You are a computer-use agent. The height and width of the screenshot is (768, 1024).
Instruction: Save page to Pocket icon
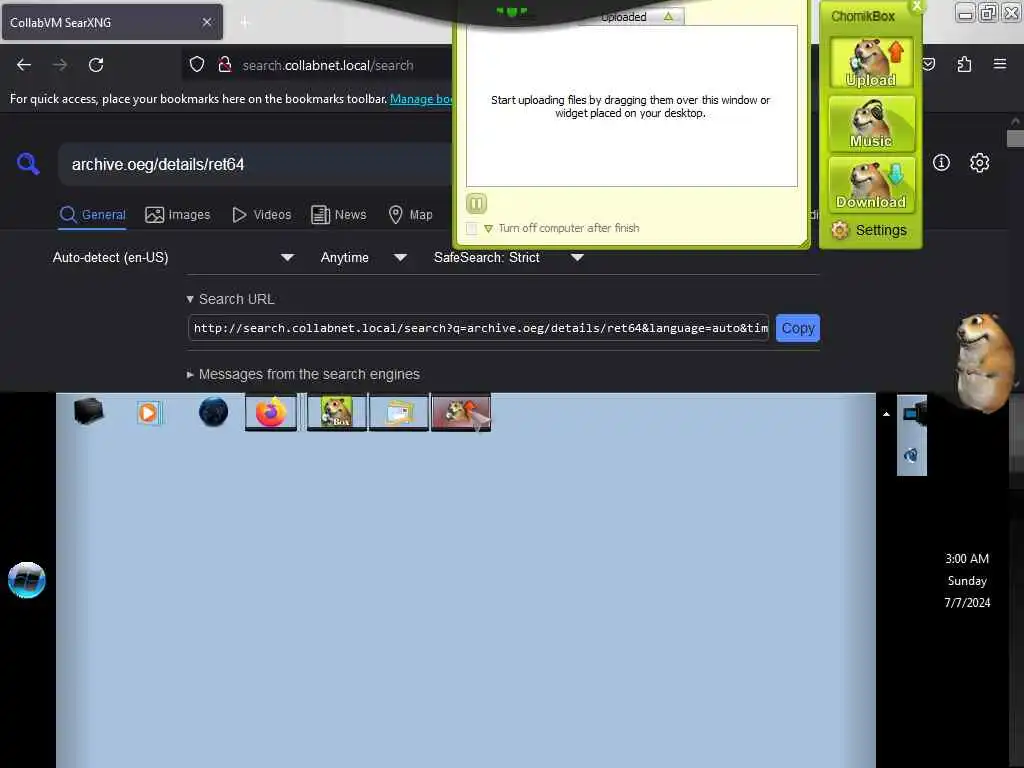(x=928, y=64)
